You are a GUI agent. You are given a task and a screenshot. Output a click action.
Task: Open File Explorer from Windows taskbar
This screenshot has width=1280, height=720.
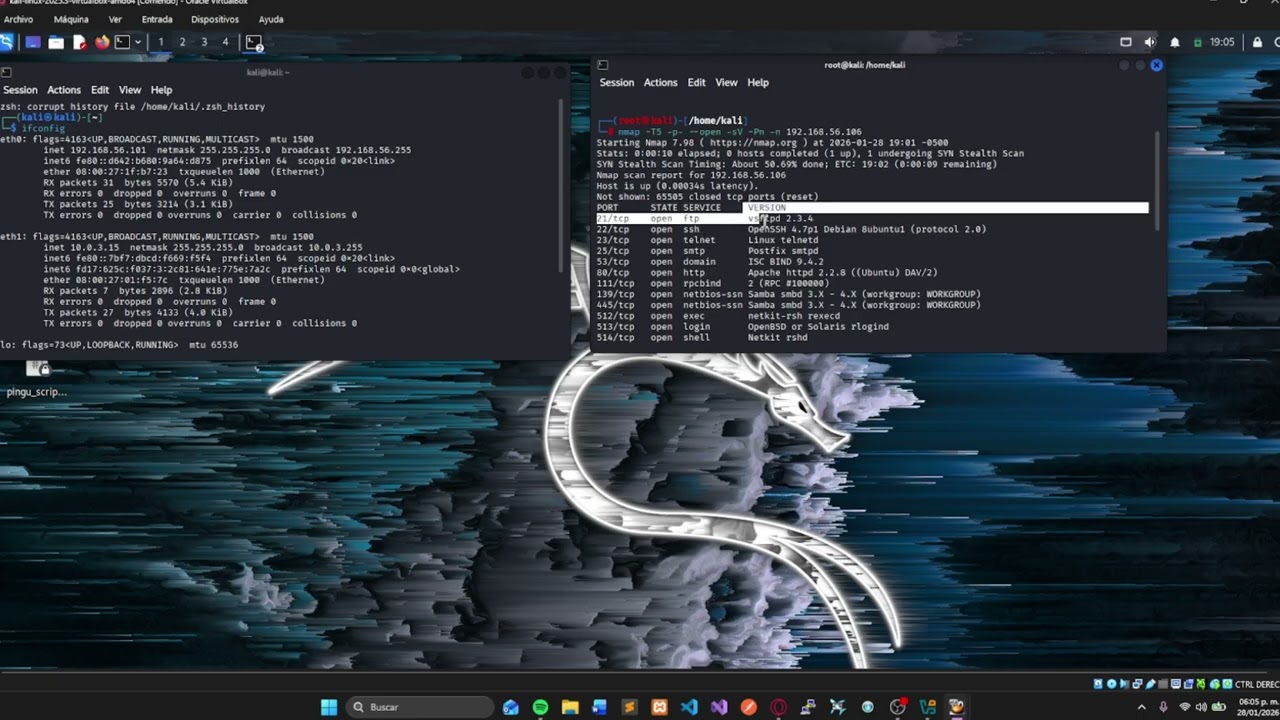click(x=570, y=707)
